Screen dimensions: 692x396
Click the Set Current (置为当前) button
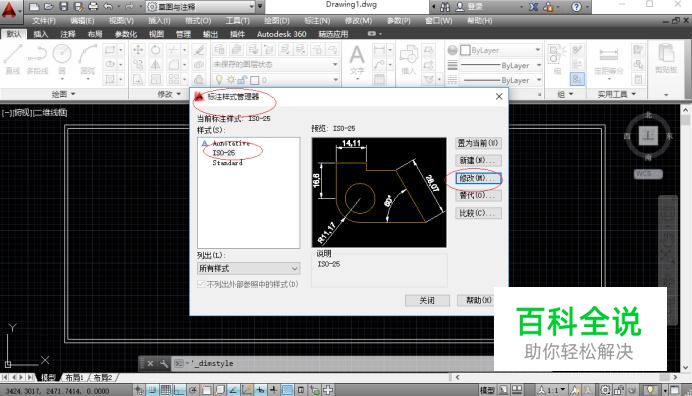click(478, 143)
